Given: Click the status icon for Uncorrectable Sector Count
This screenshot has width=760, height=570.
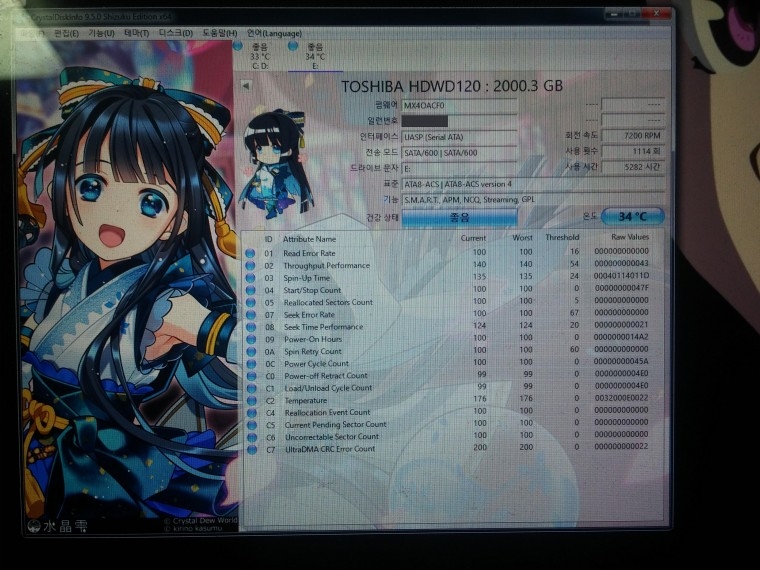Looking at the screenshot, I should (x=252, y=437).
